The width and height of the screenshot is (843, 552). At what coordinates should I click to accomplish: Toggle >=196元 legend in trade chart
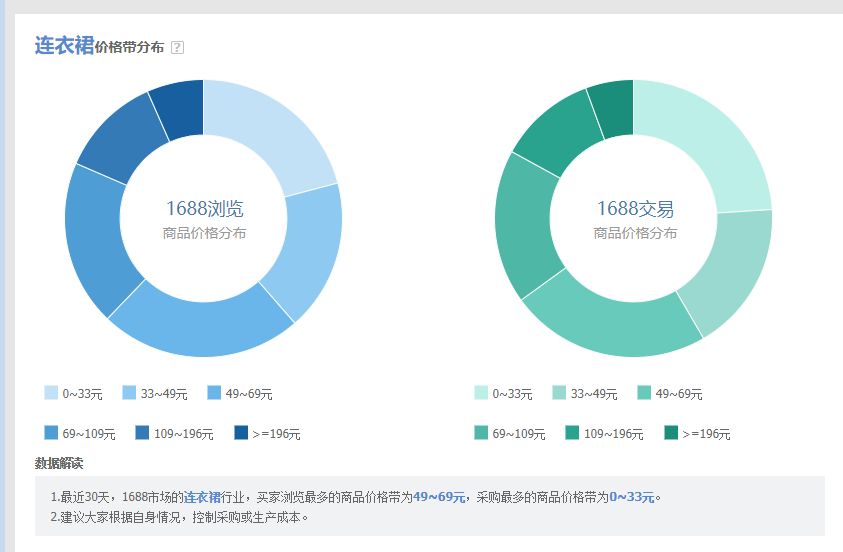click(697, 433)
